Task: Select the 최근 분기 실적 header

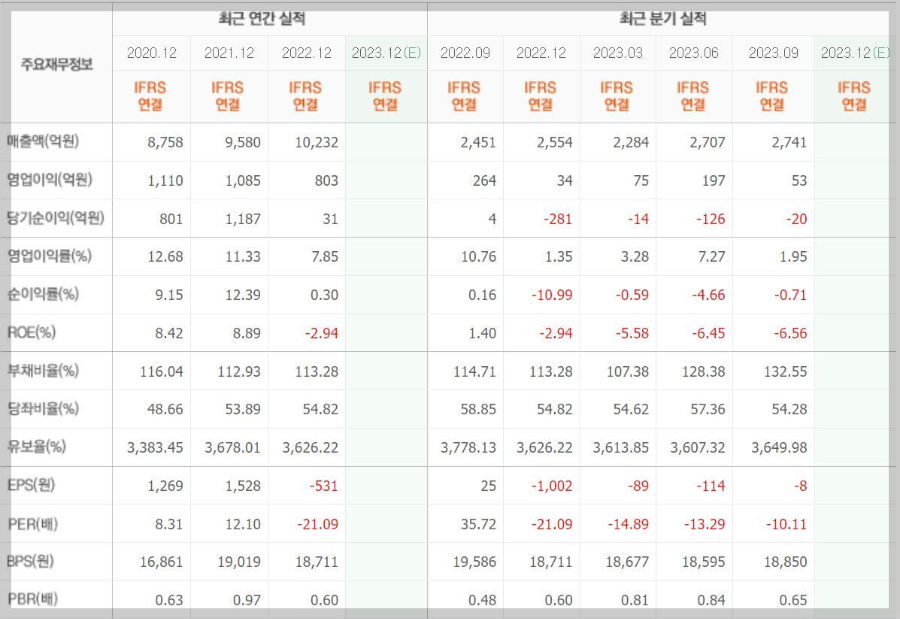Action: pos(662,18)
